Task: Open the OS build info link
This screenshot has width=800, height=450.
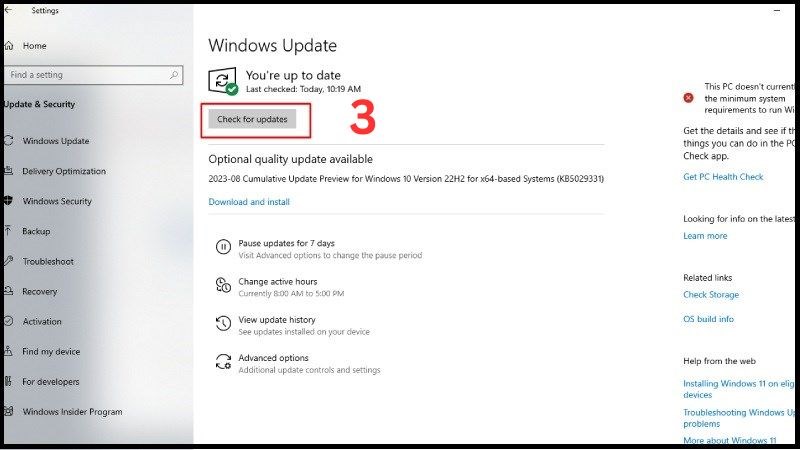Action: click(708, 319)
